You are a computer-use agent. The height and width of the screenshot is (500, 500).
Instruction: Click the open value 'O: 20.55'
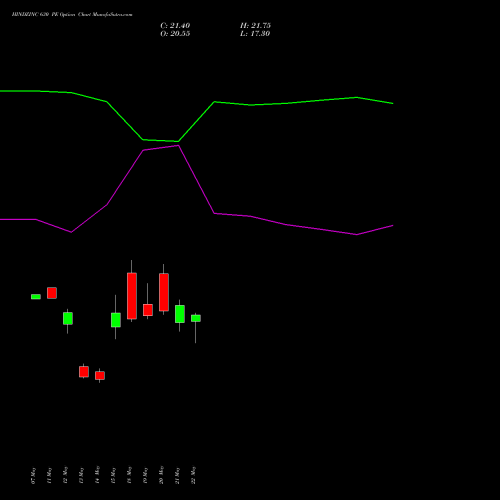coord(175,34)
